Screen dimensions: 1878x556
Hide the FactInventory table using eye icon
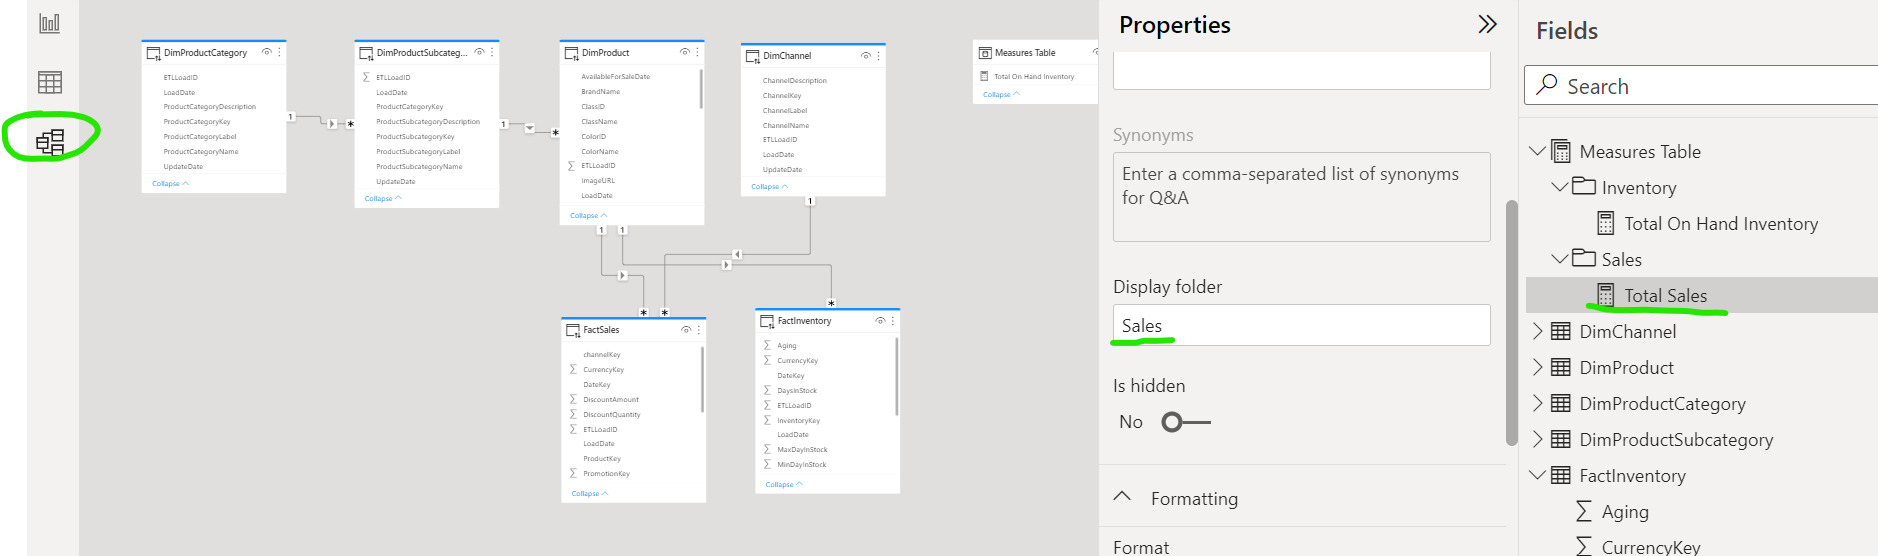(880, 321)
